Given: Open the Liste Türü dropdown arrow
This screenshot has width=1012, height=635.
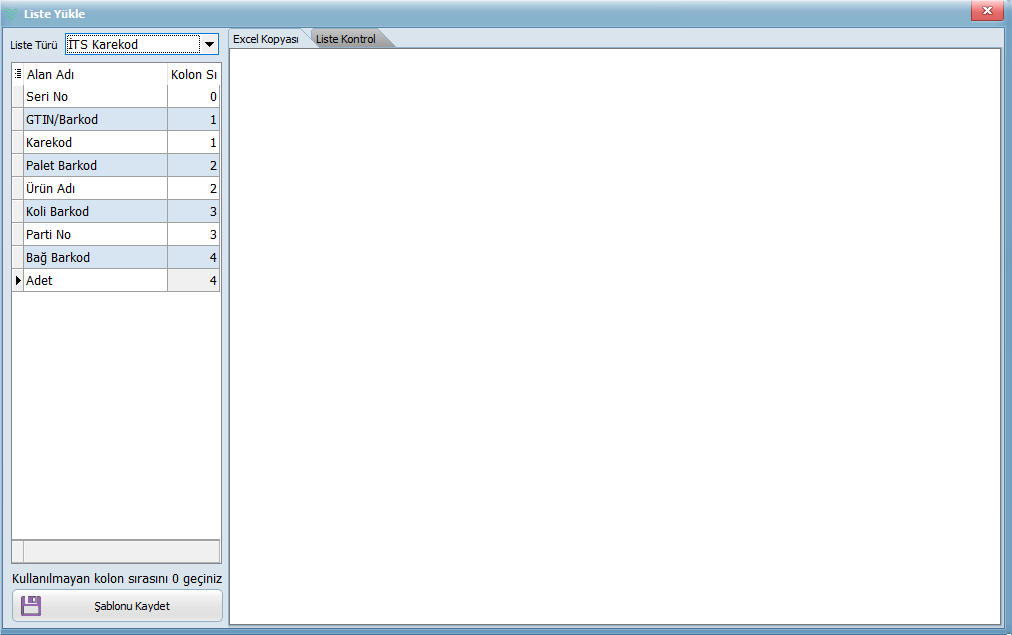Looking at the screenshot, I should [209, 44].
